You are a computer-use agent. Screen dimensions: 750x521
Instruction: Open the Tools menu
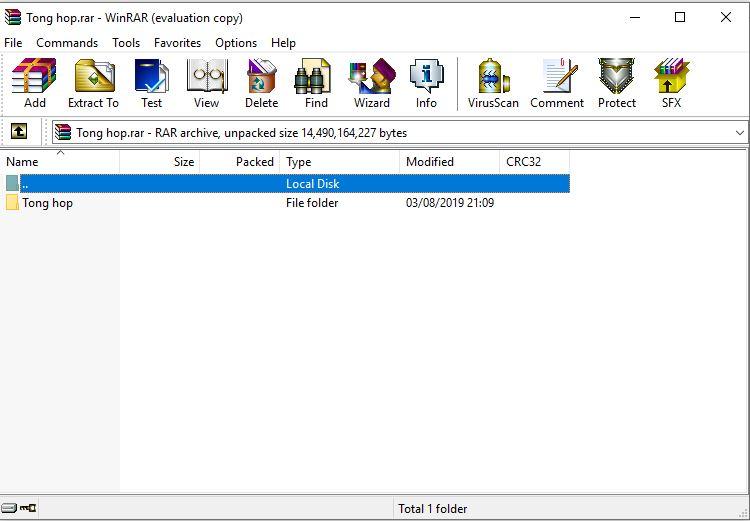click(126, 43)
